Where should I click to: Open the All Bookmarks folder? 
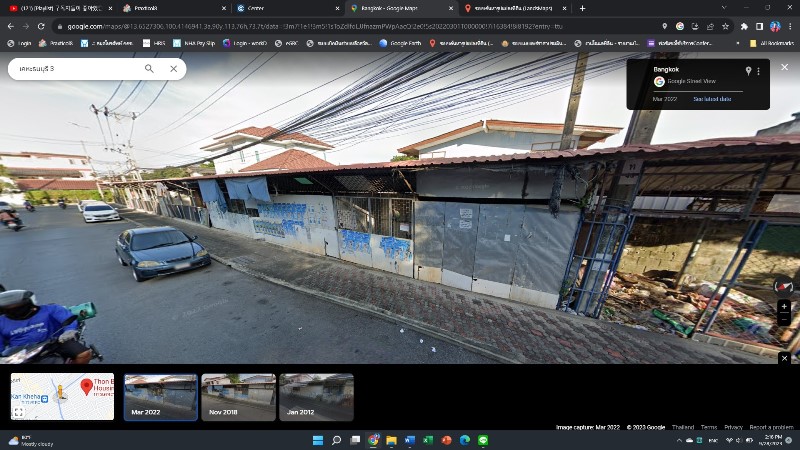(771, 43)
